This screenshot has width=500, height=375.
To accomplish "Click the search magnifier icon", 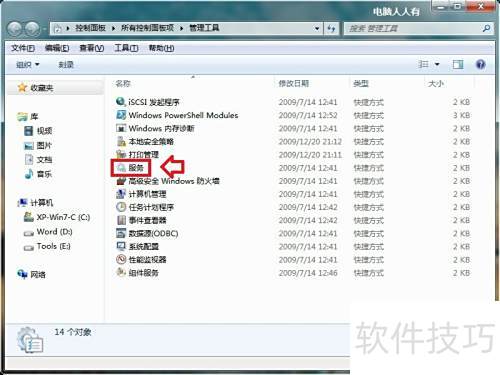I will pos(486,28).
